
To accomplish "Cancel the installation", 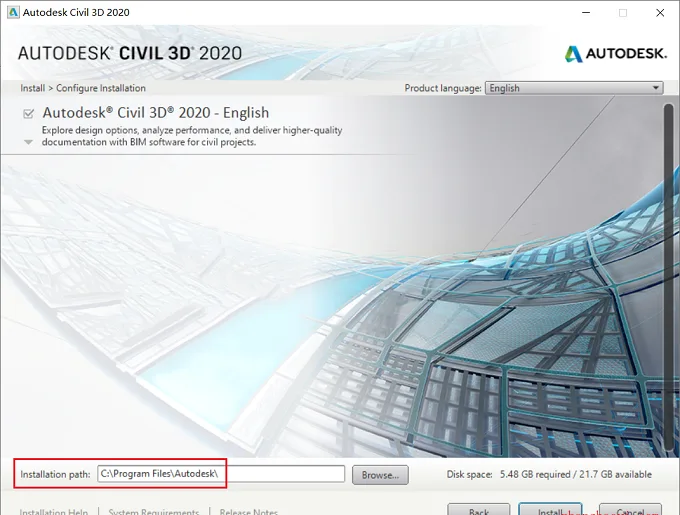I will pyautogui.click(x=631, y=510).
